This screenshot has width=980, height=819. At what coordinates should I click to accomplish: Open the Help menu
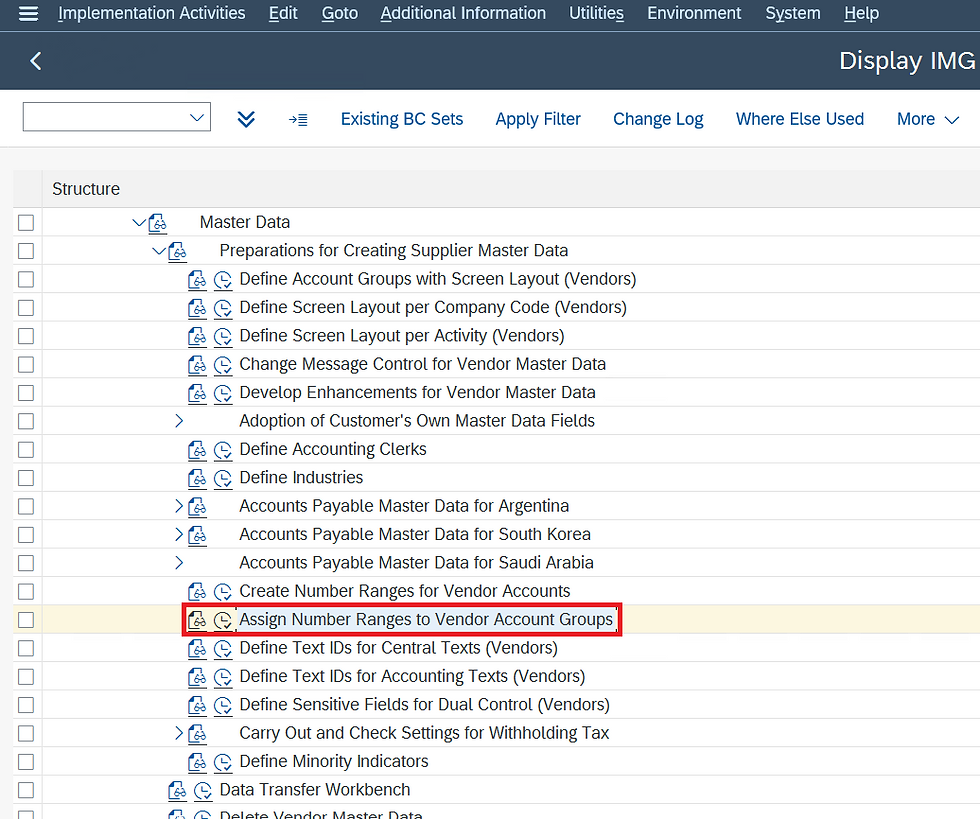click(861, 13)
